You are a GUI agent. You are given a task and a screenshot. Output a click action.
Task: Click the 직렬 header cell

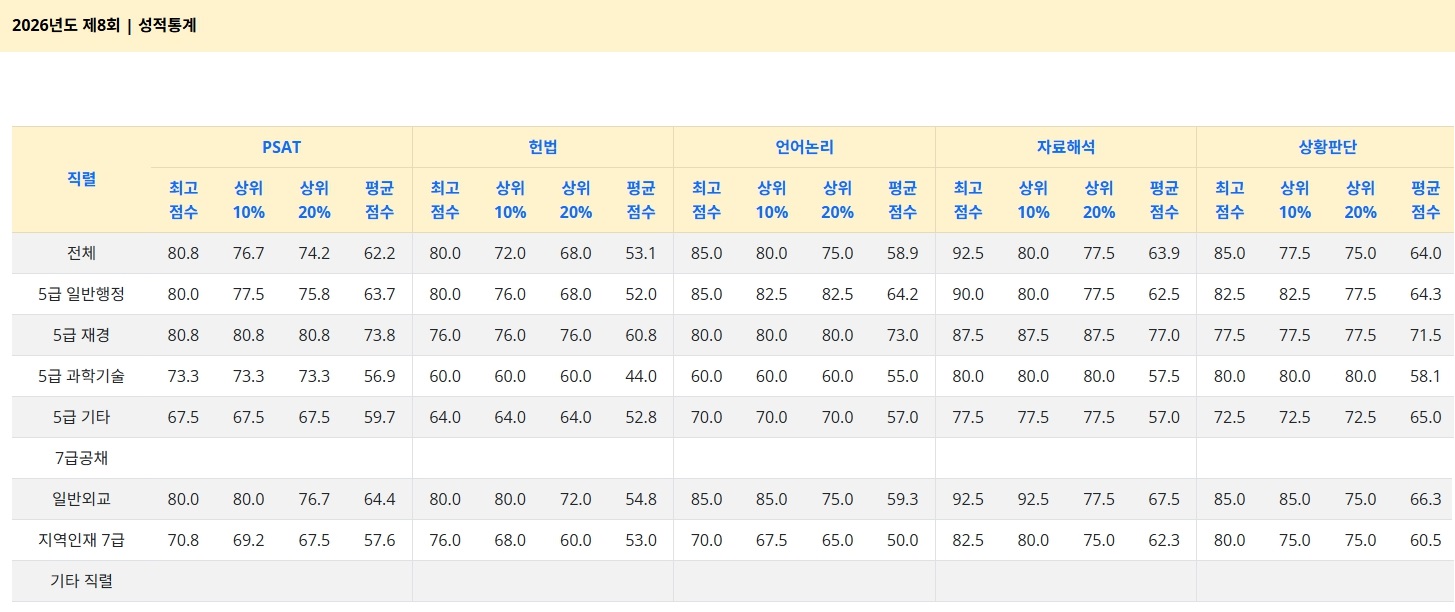coord(81,180)
